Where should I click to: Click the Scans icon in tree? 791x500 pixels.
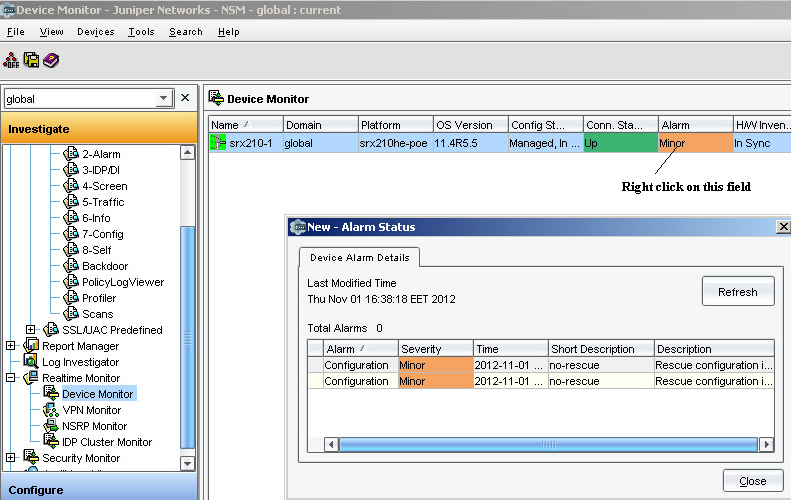pyautogui.click(x=71, y=314)
